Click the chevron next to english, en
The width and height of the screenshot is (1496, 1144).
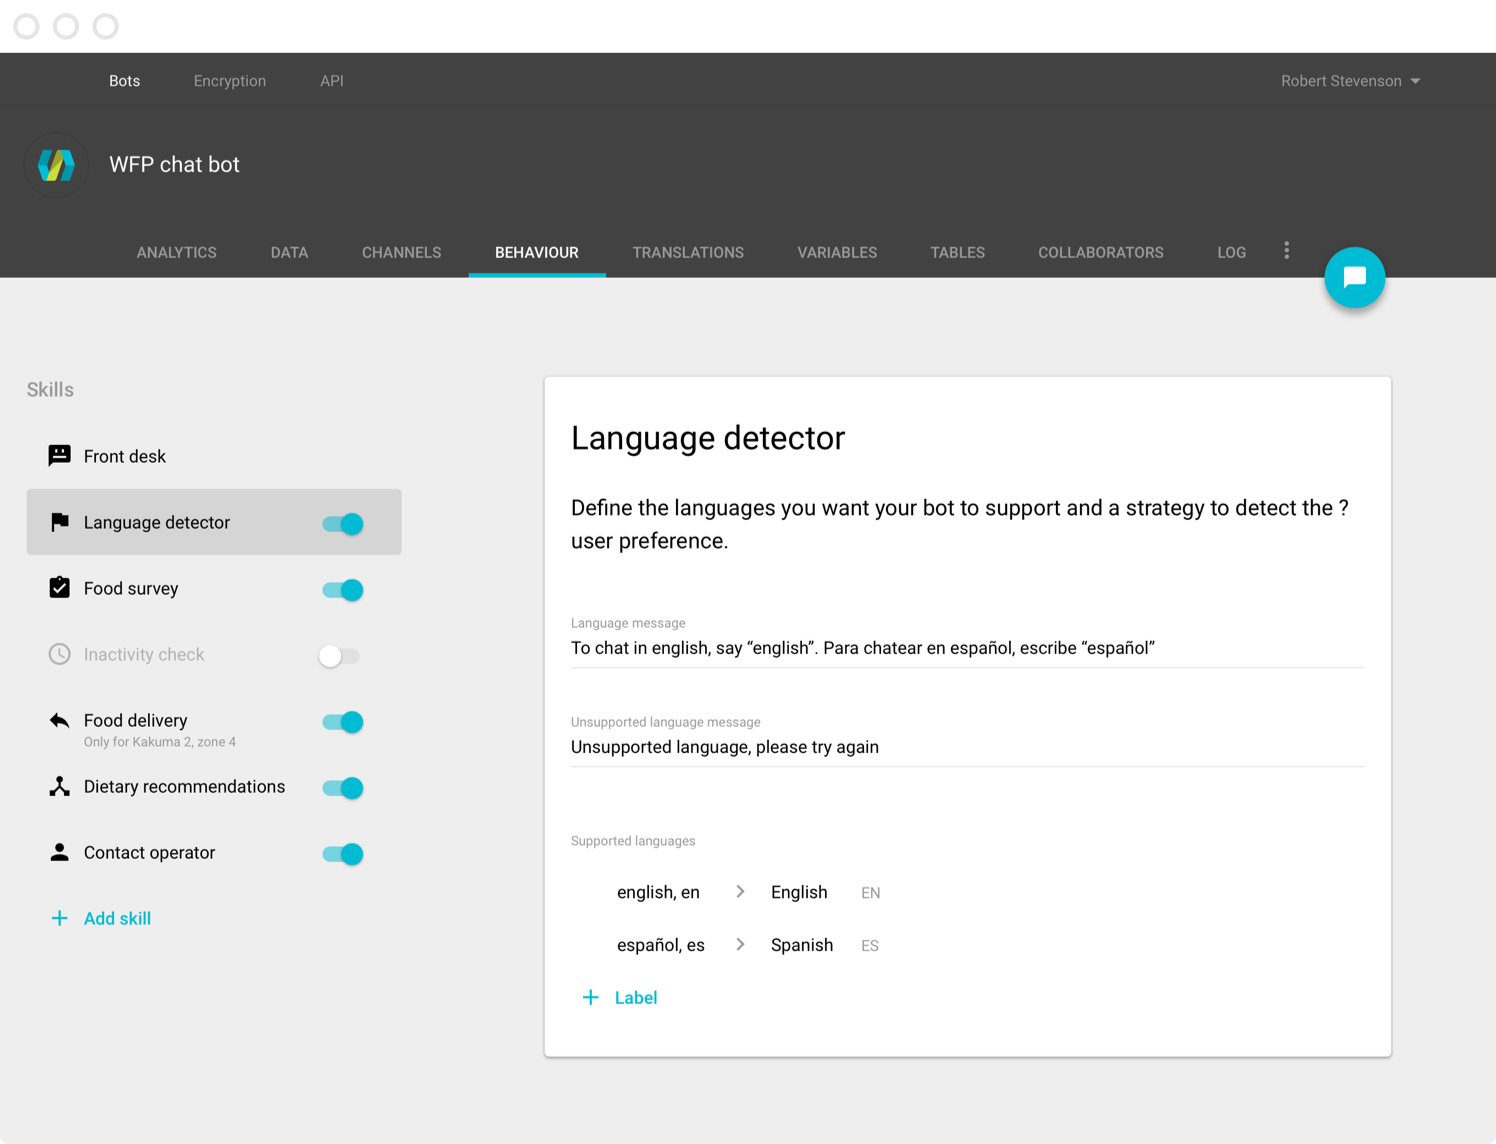tap(740, 891)
